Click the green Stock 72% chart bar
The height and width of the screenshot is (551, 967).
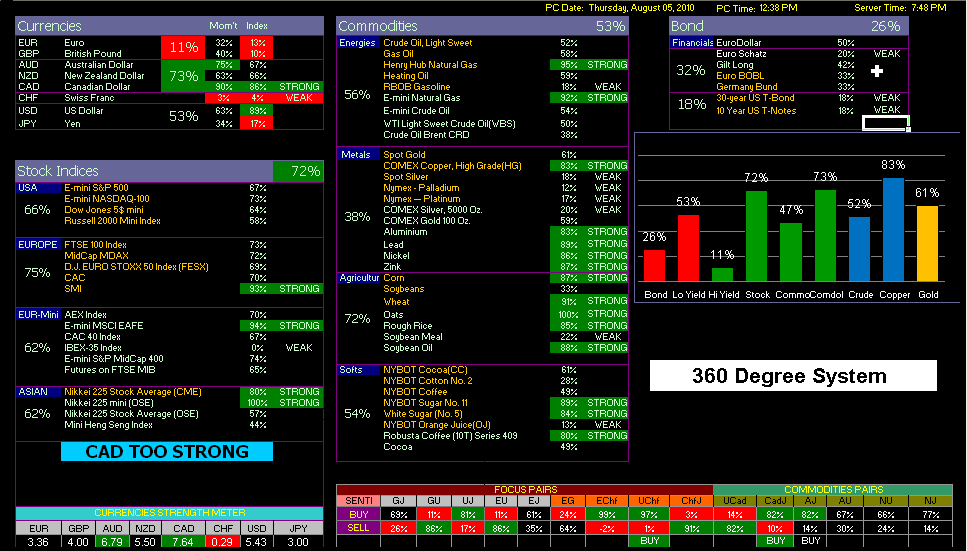[x=756, y=236]
